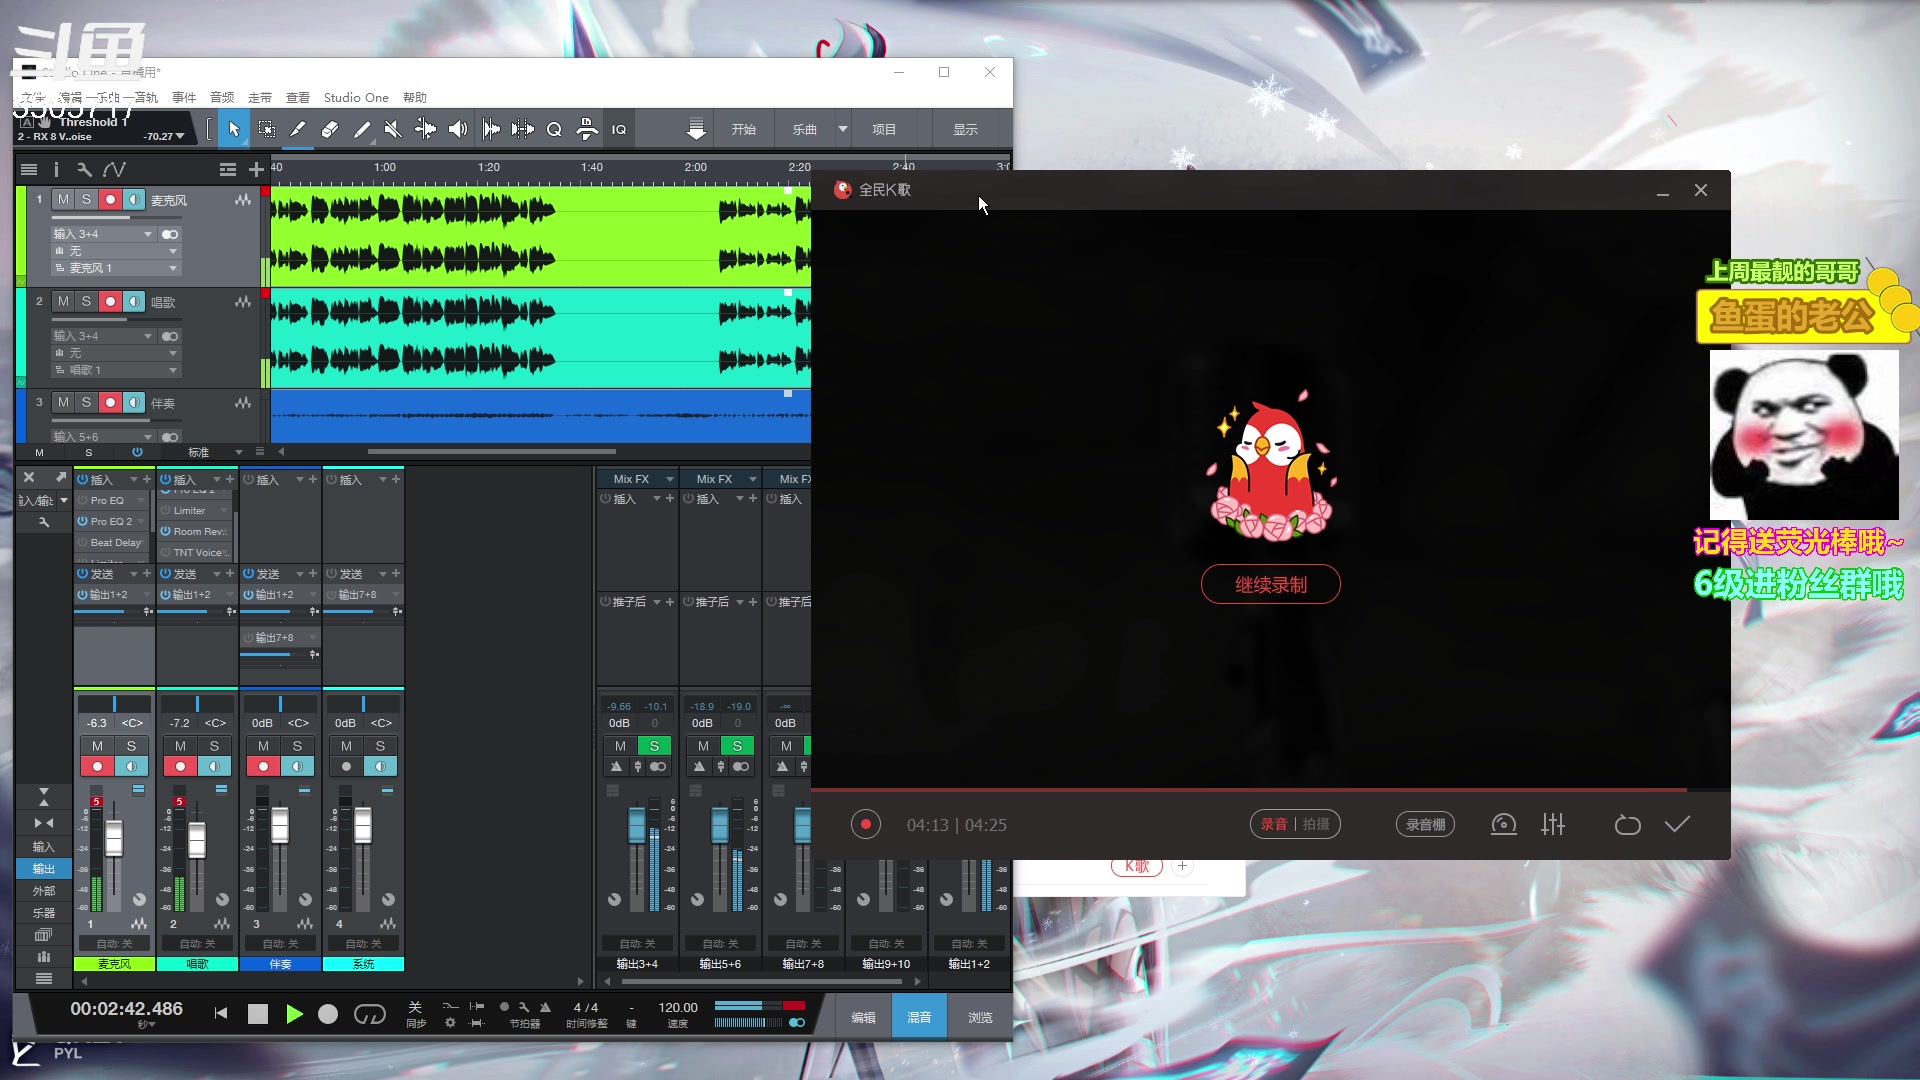Select the arrow selection tool

[x=234, y=128]
